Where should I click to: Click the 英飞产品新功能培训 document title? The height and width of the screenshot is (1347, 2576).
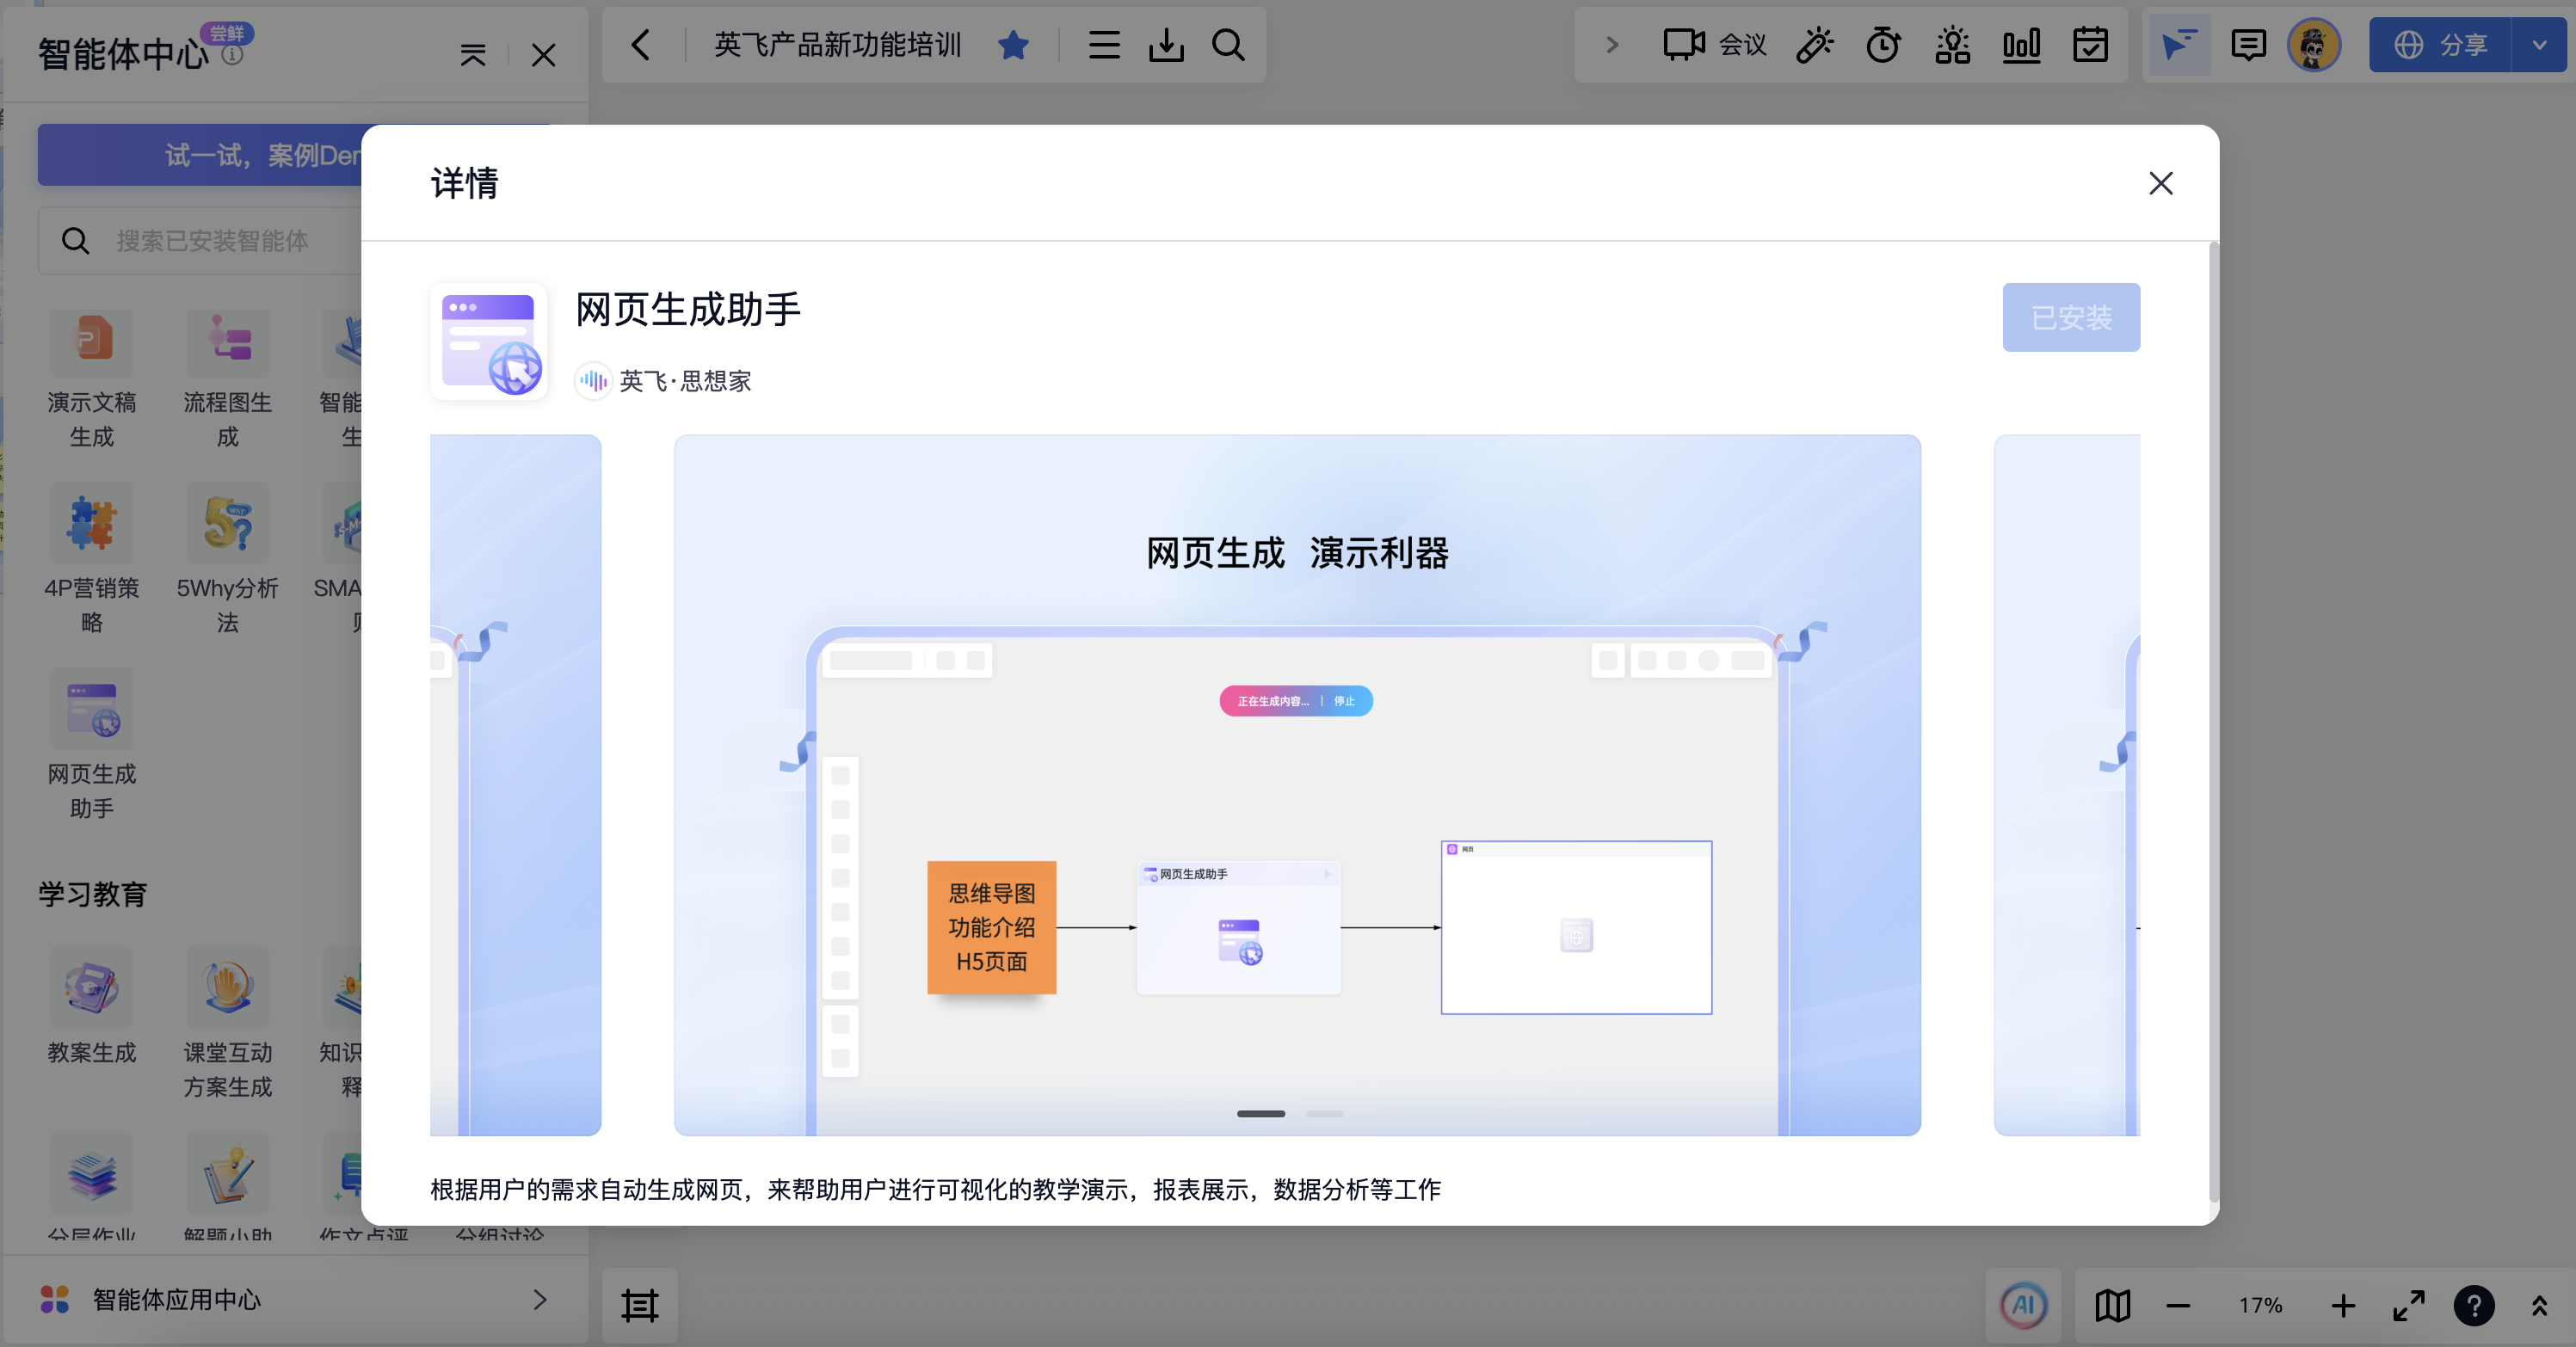click(x=837, y=45)
